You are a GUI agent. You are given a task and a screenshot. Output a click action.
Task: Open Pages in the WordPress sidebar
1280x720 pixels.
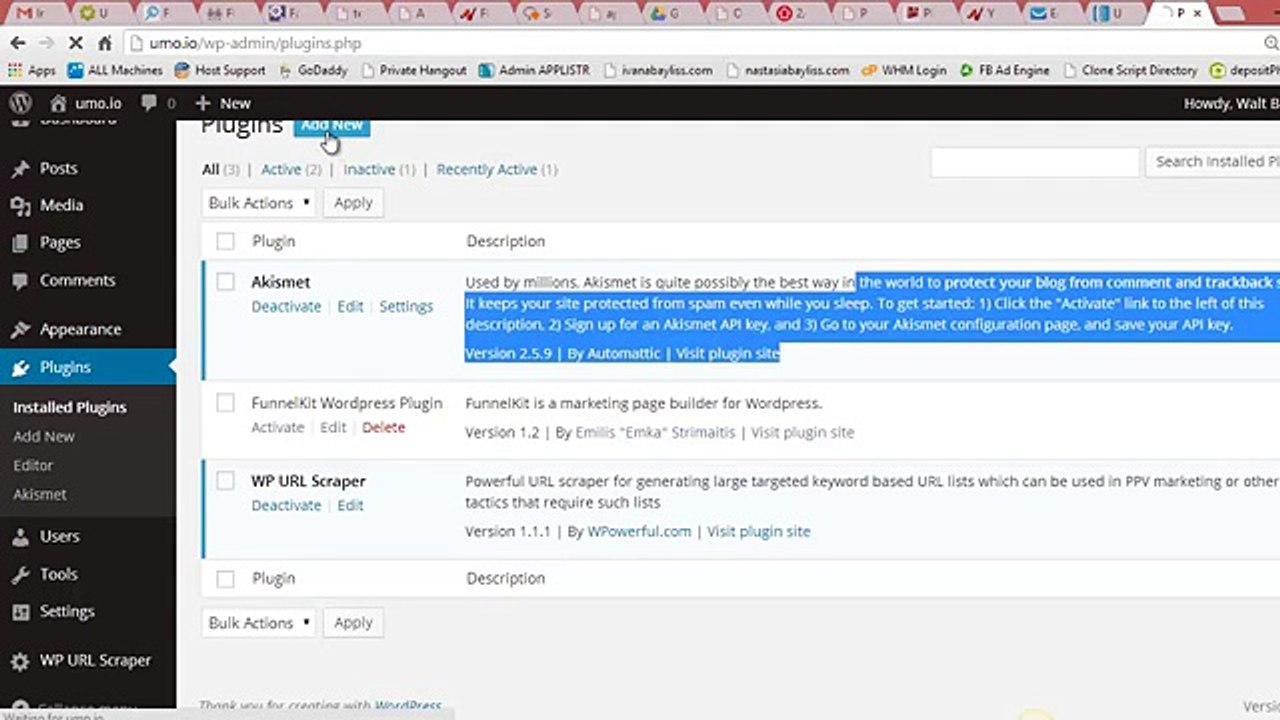click(x=60, y=242)
